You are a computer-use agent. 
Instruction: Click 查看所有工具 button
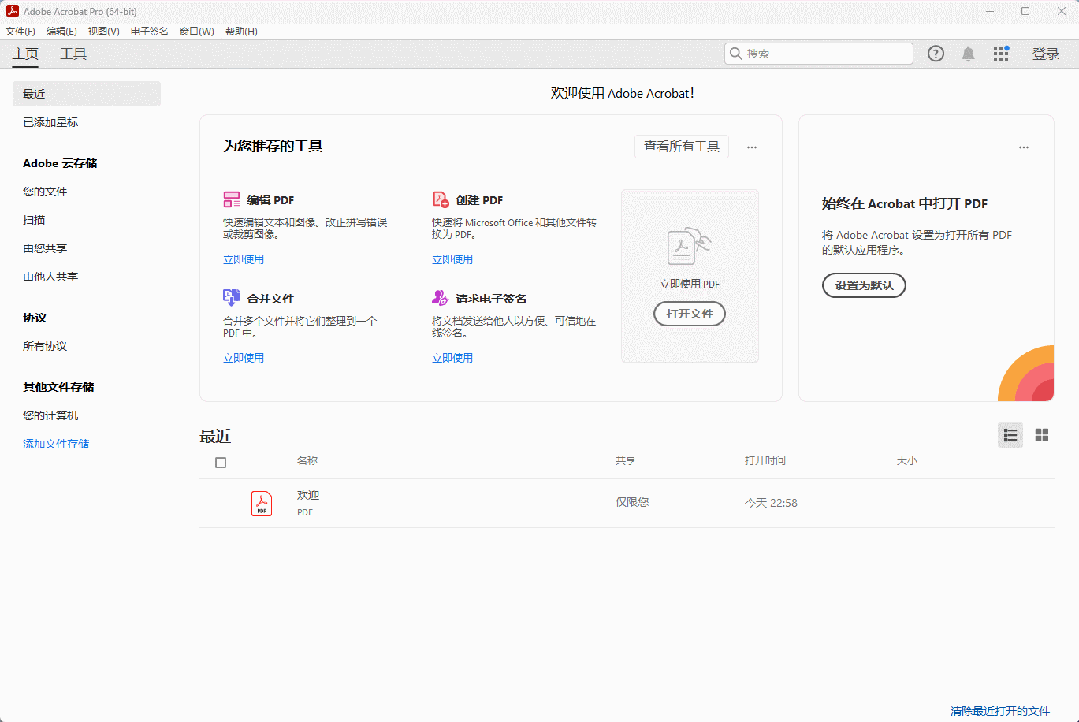pyautogui.click(x=681, y=147)
